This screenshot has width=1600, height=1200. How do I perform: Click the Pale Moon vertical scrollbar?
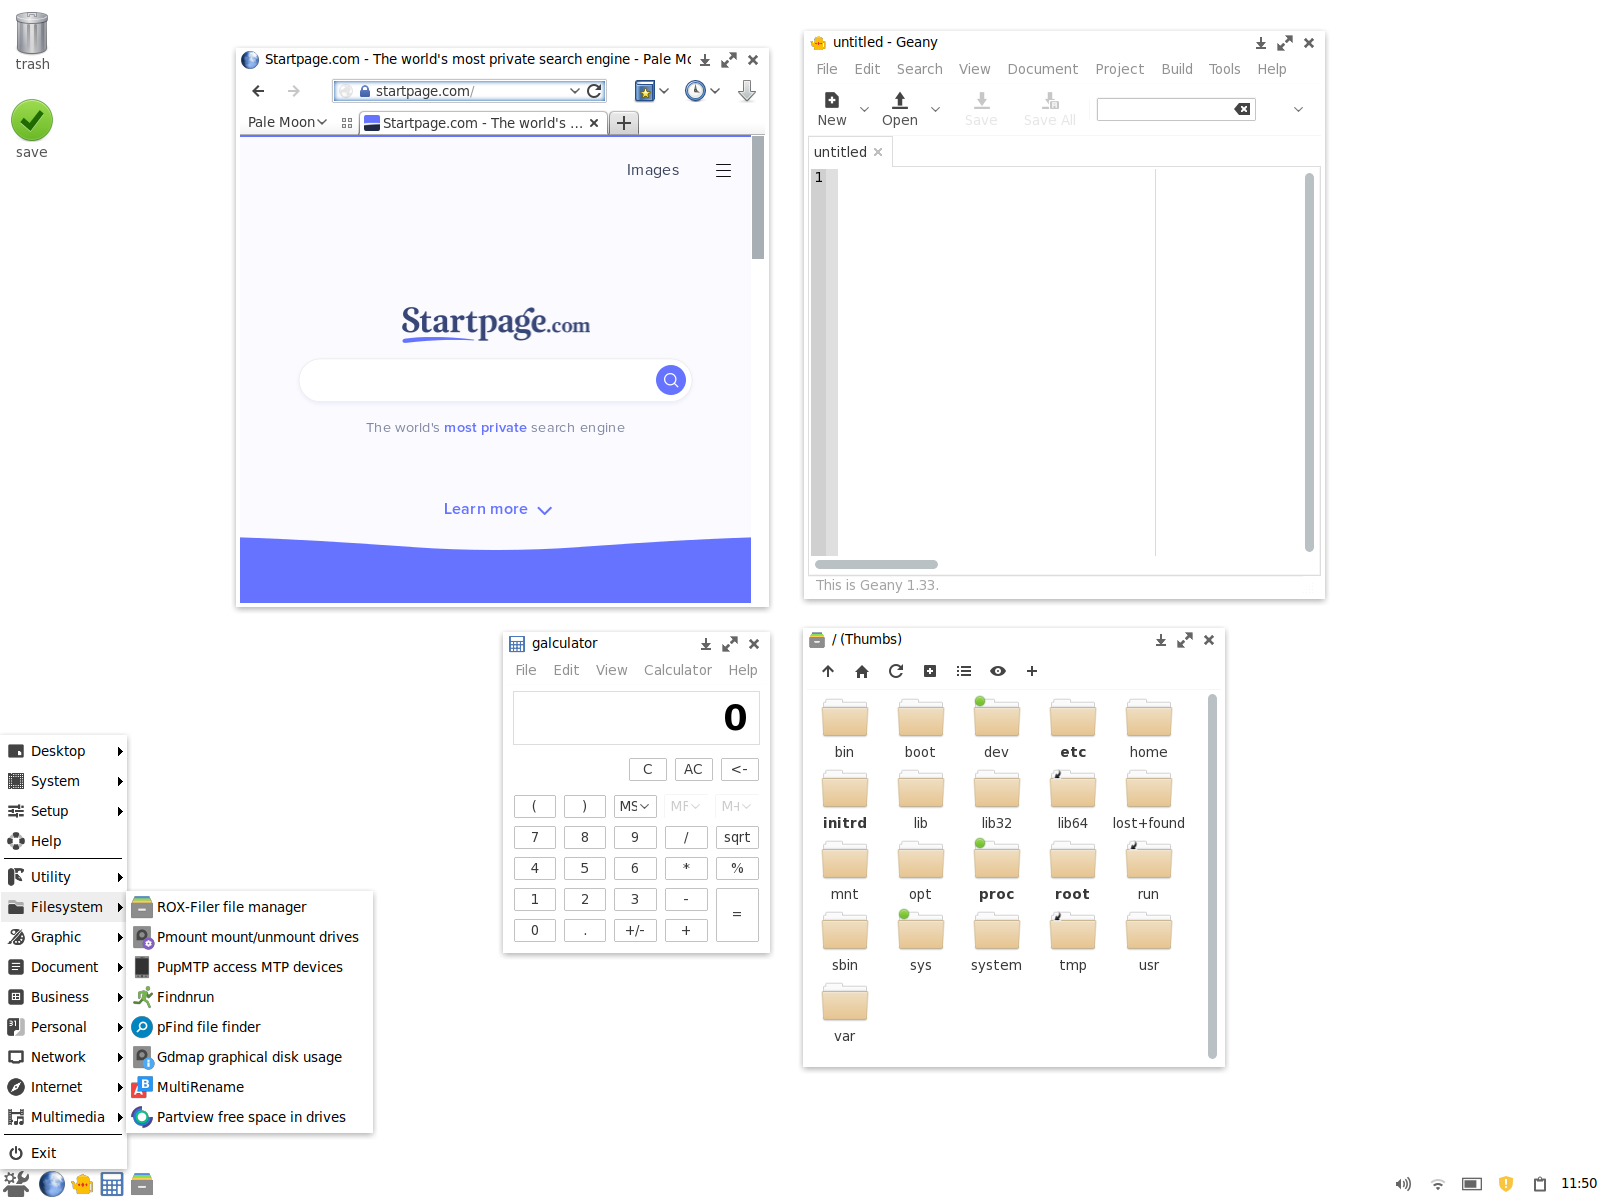tap(758, 198)
